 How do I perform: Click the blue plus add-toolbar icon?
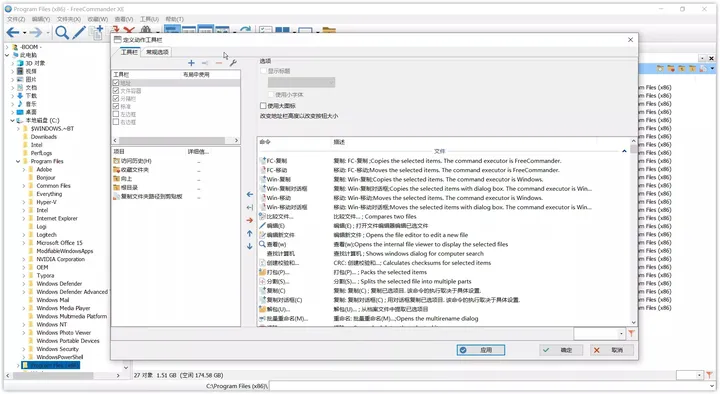(191, 63)
